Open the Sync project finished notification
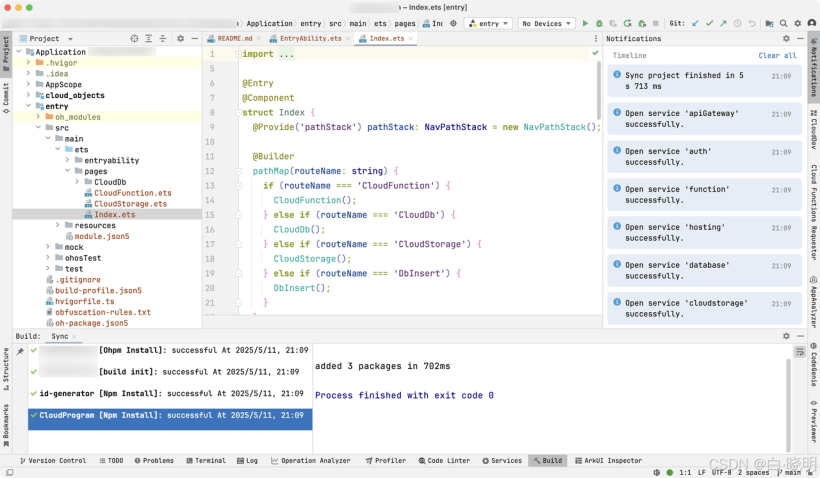This screenshot has height=478, width=820. (704, 81)
